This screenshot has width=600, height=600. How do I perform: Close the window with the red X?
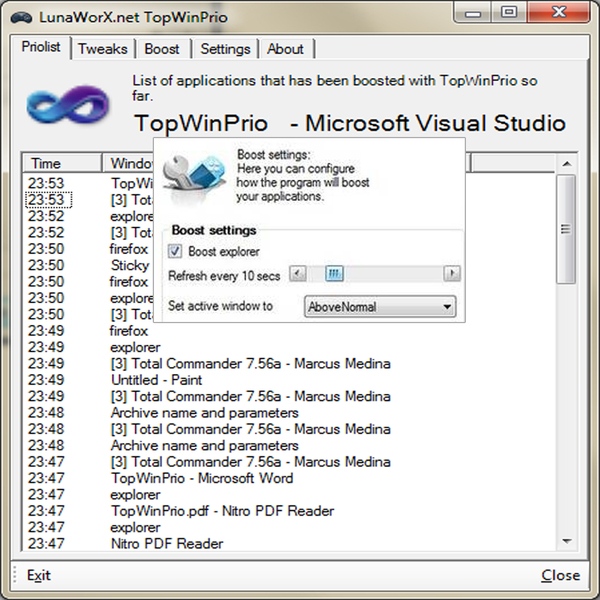[x=558, y=12]
